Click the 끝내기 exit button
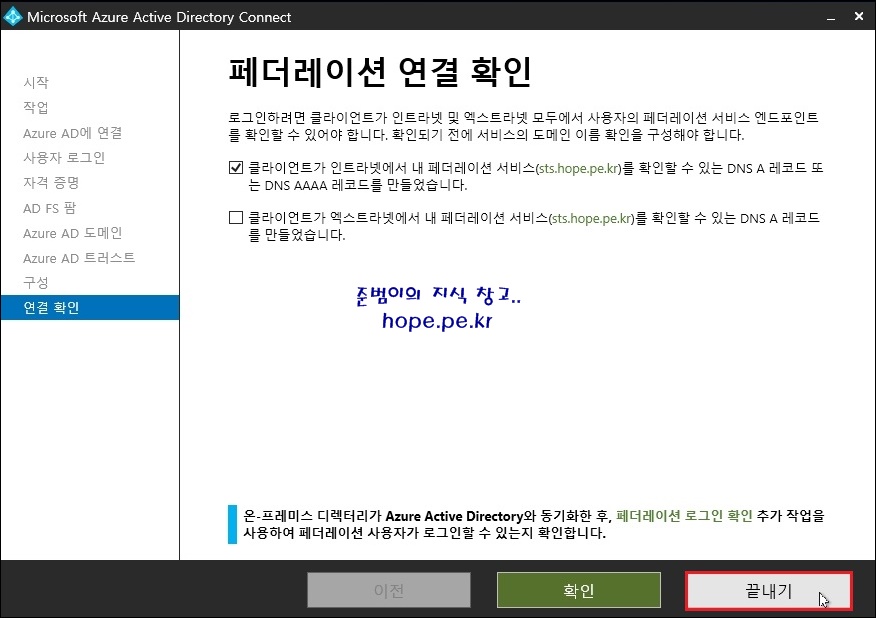This screenshot has width=876, height=618. click(x=769, y=590)
